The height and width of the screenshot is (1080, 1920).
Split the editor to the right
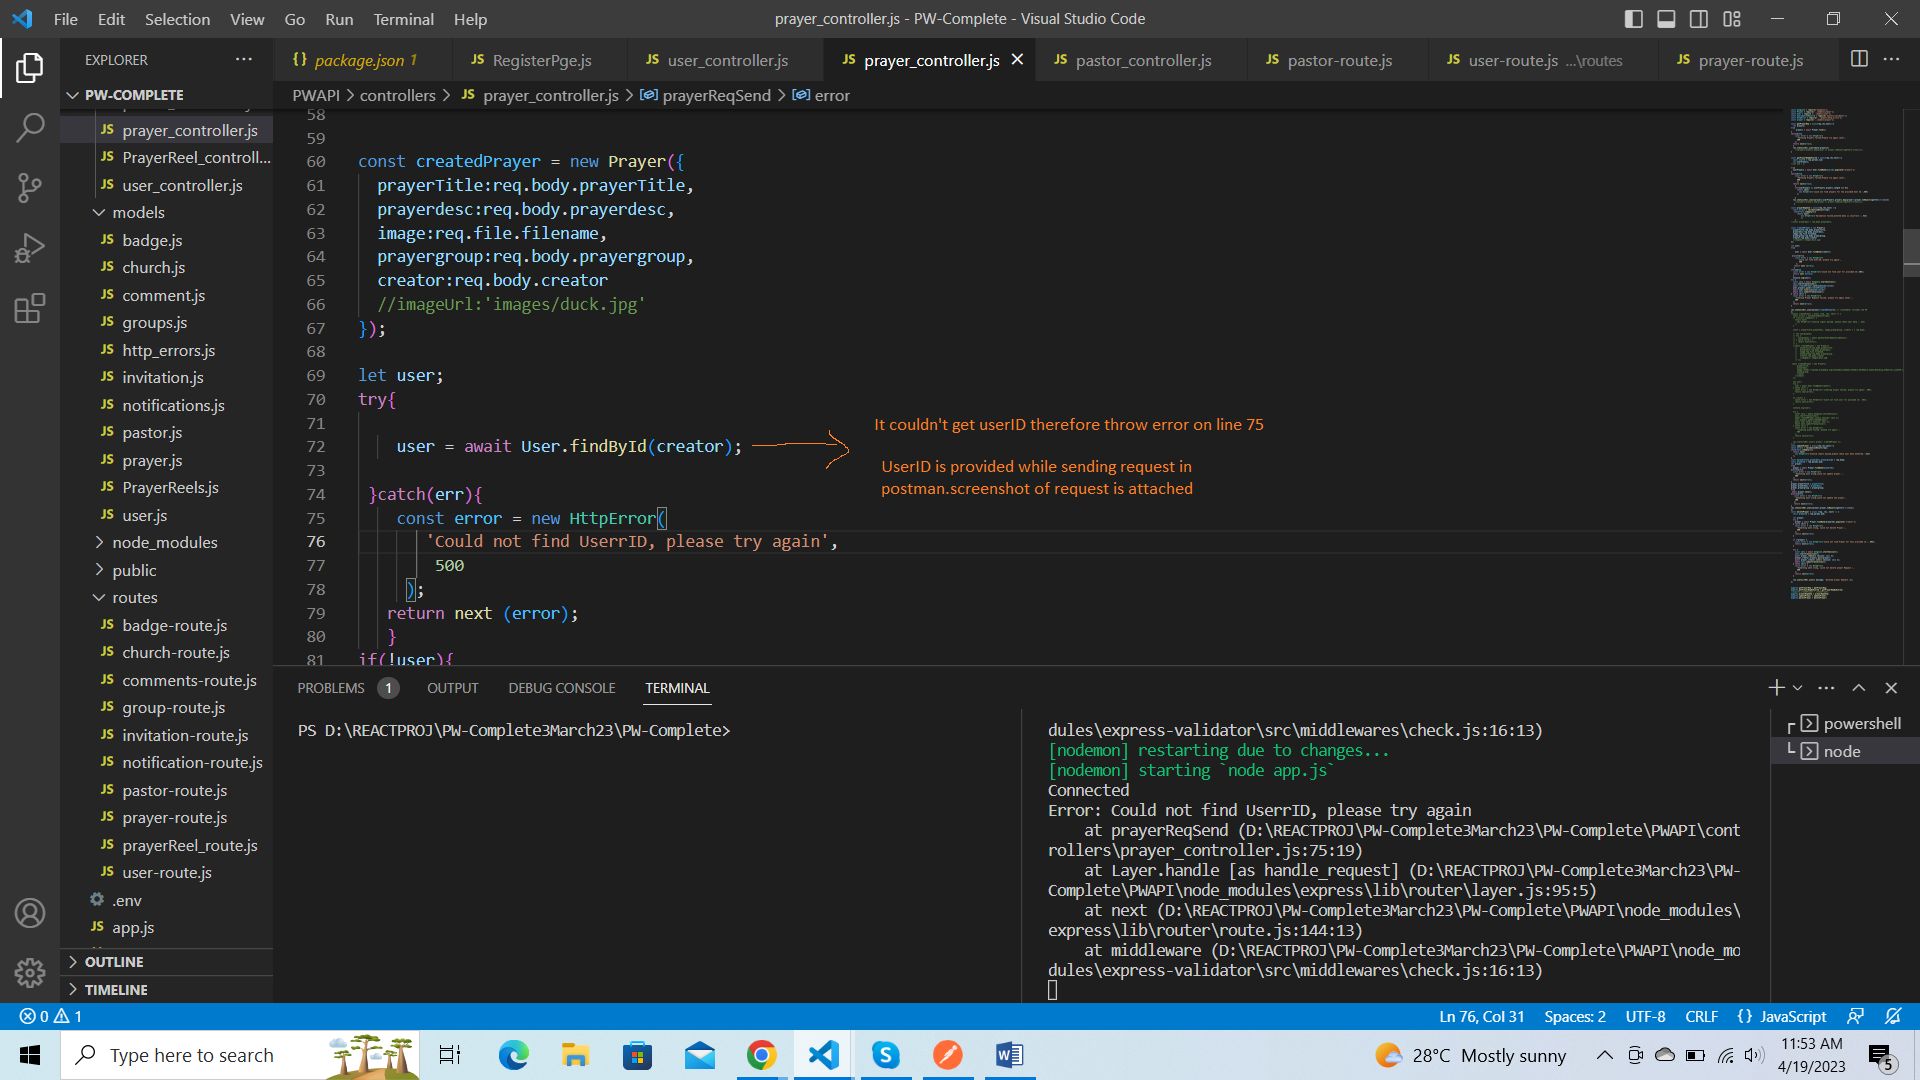(1859, 59)
